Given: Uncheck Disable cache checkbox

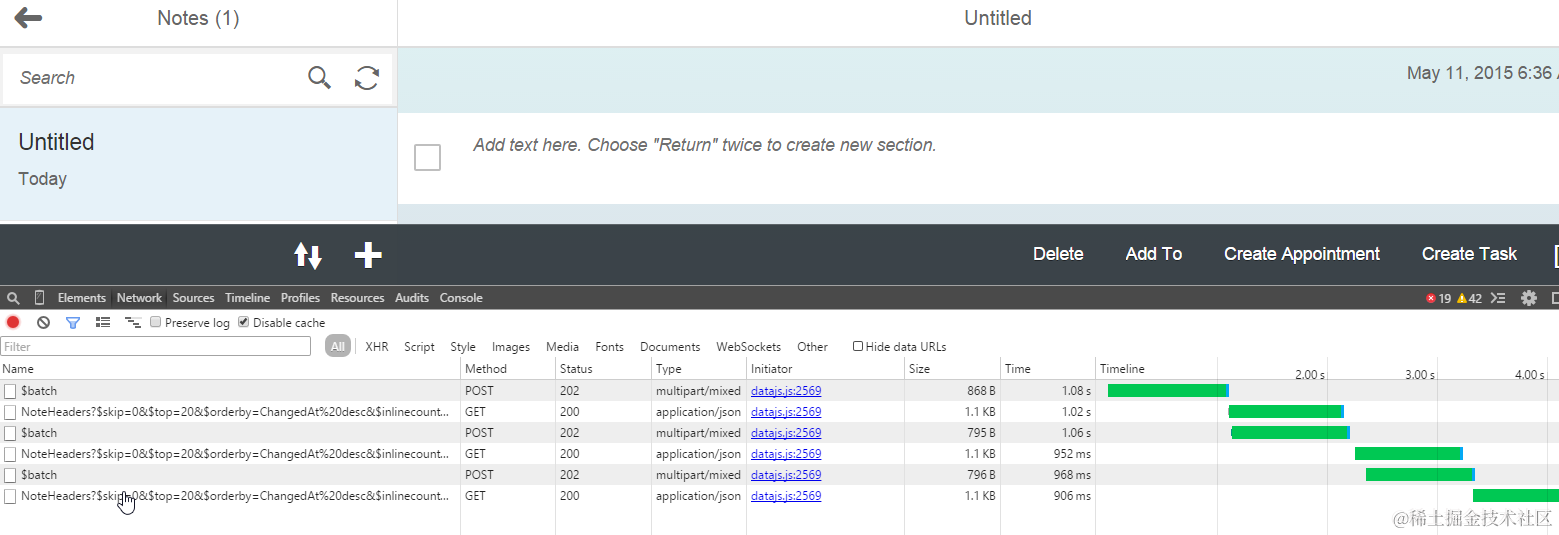Looking at the screenshot, I should pyautogui.click(x=243, y=323).
